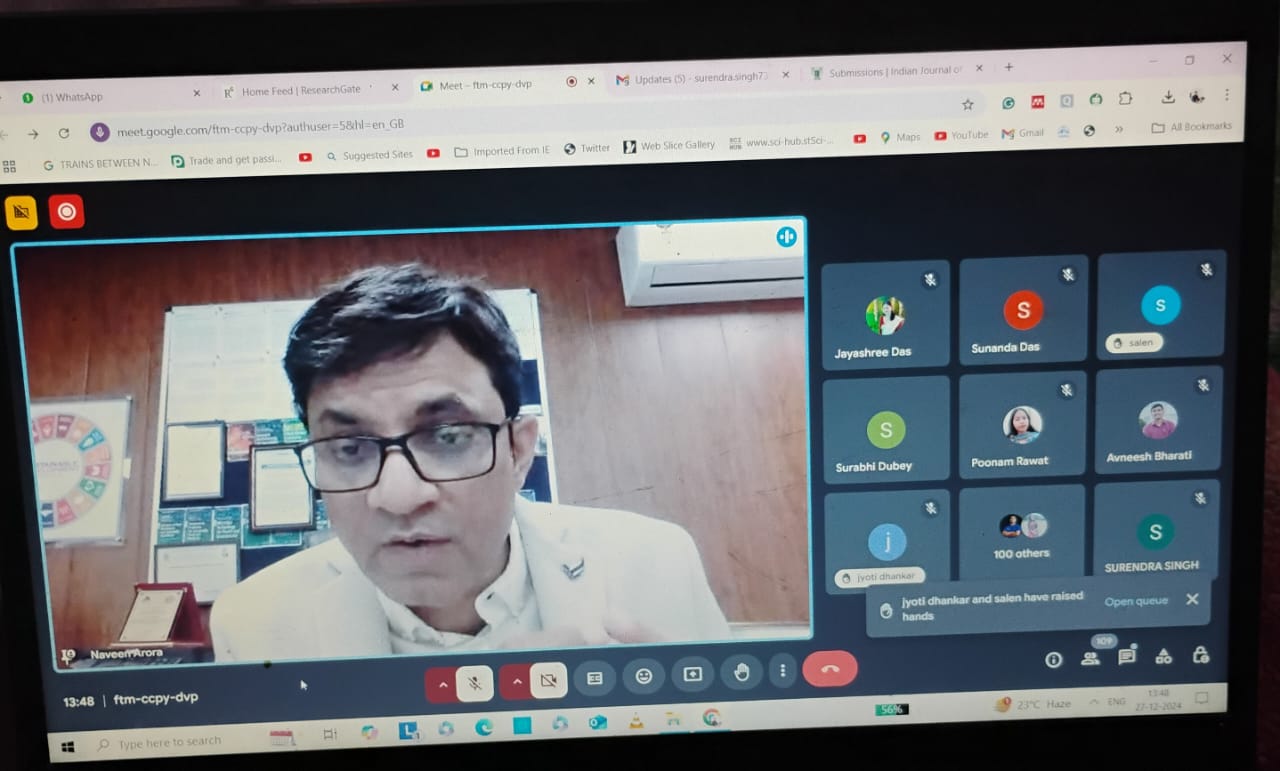The height and width of the screenshot is (771, 1280).
Task: Open Chrome extensions puzzle icon
Action: click(1125, 98)
